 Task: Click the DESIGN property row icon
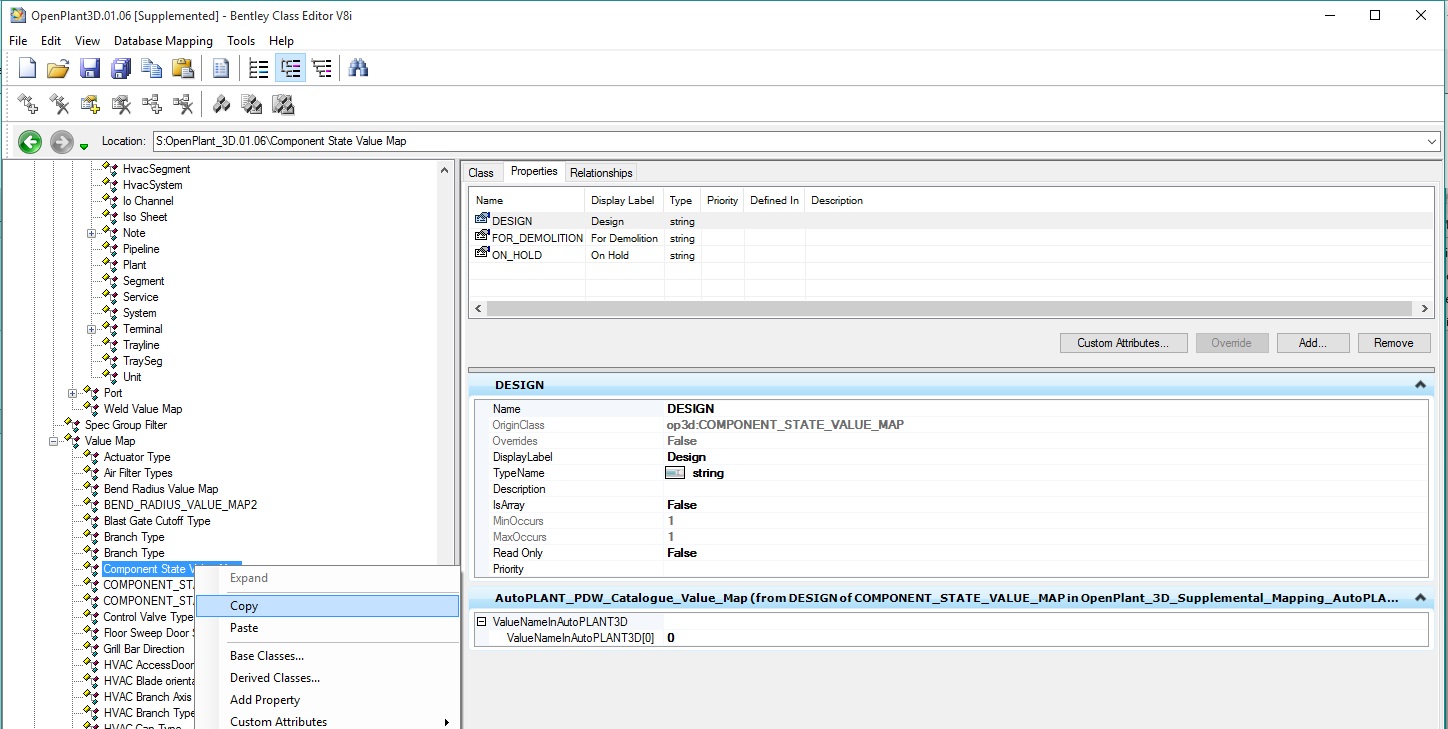(482, 220)
